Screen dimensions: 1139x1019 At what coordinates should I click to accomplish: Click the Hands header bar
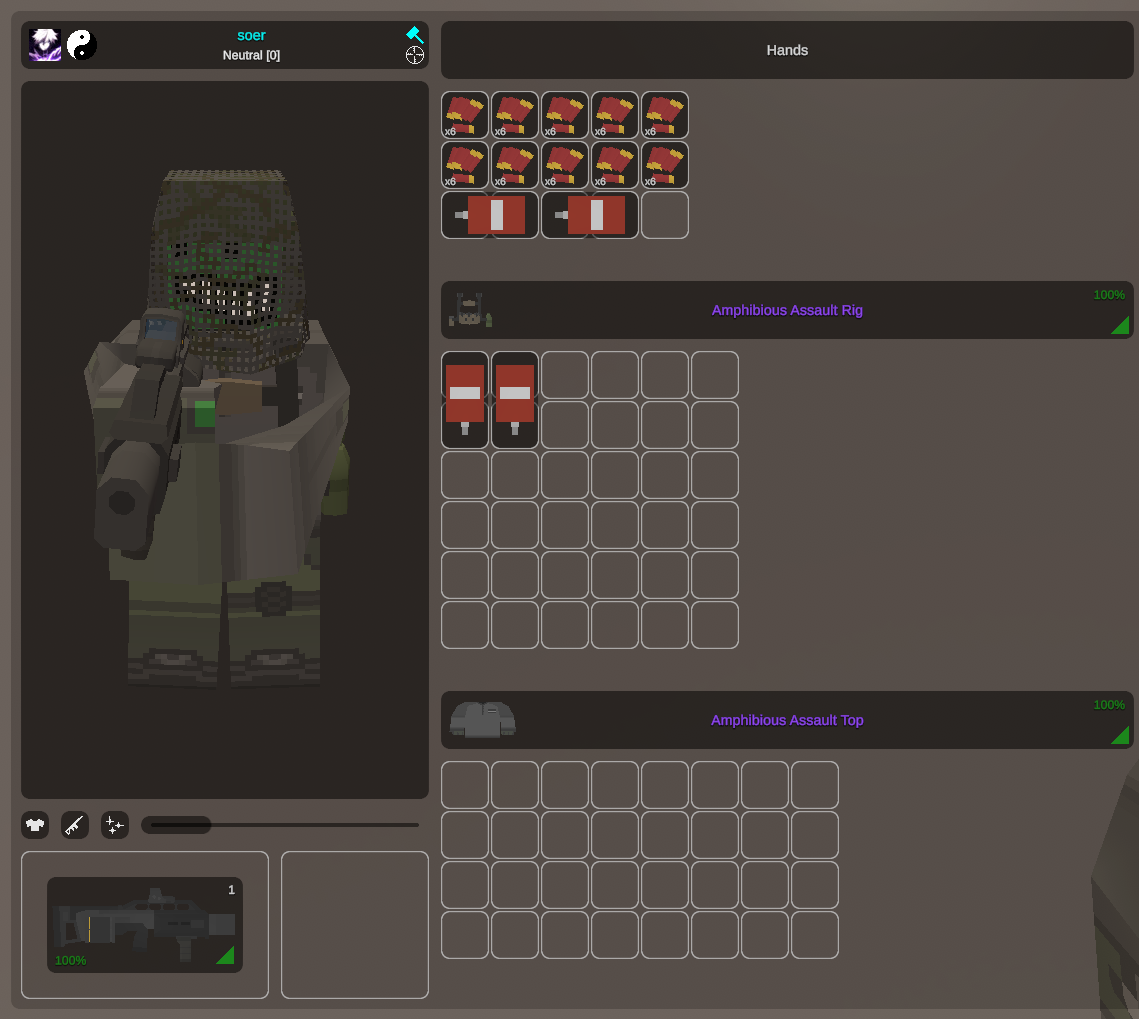click(787, 50)
